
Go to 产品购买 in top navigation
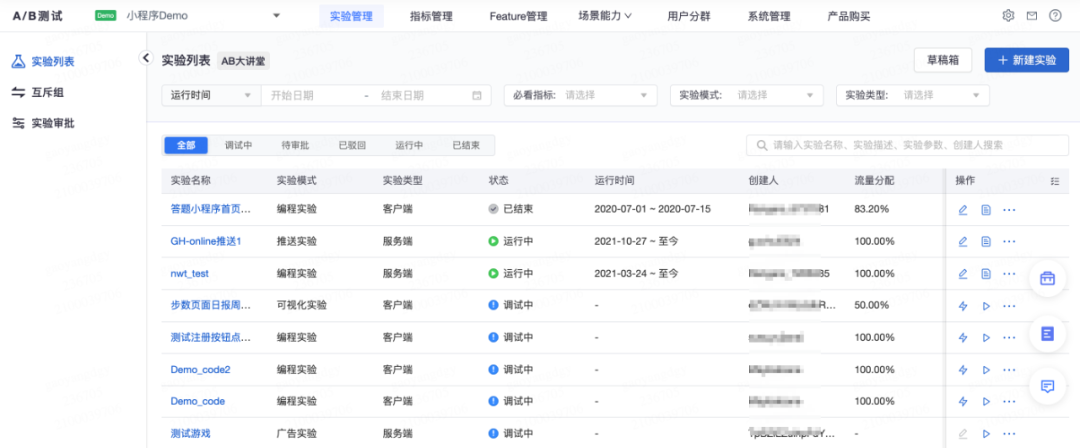point(849,16)
